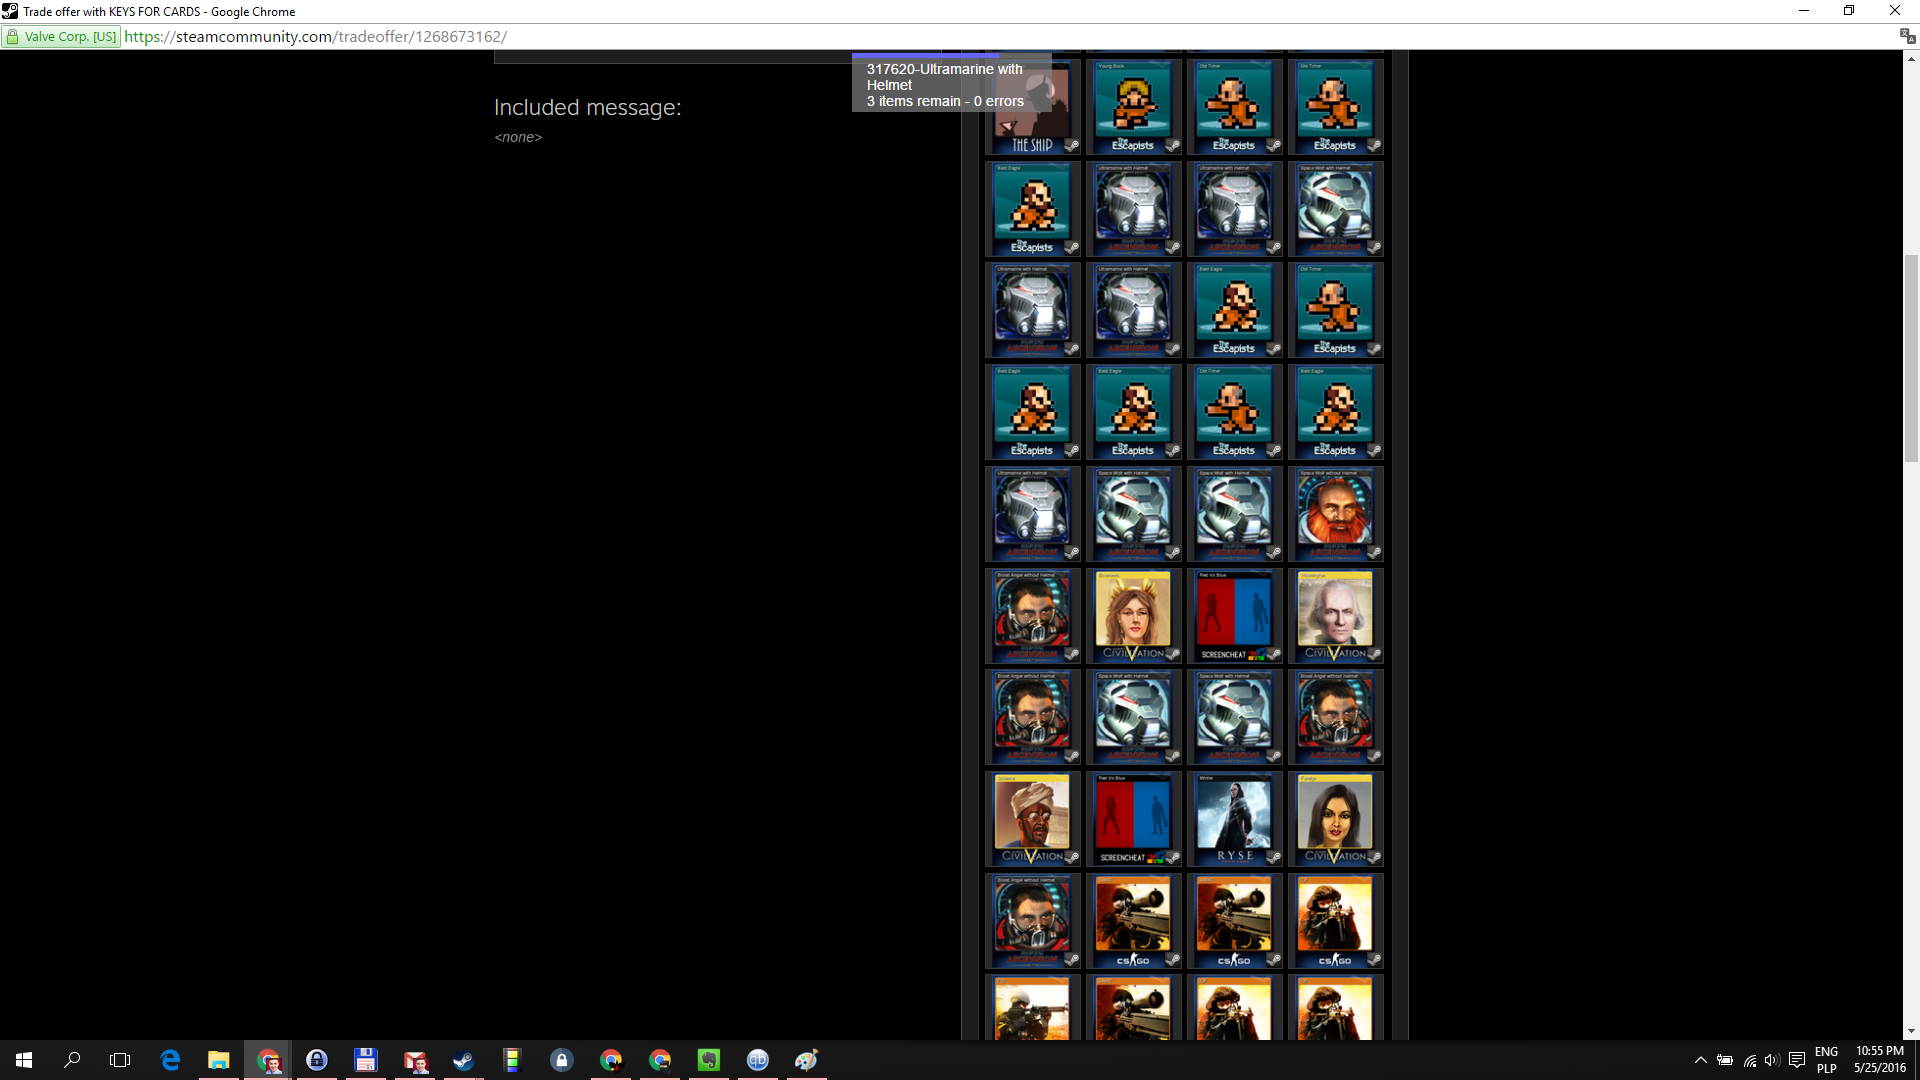Open Microsoft Edge from taskbar
This screenshot has height=1080, width=1920.
tap(170, 1060)
